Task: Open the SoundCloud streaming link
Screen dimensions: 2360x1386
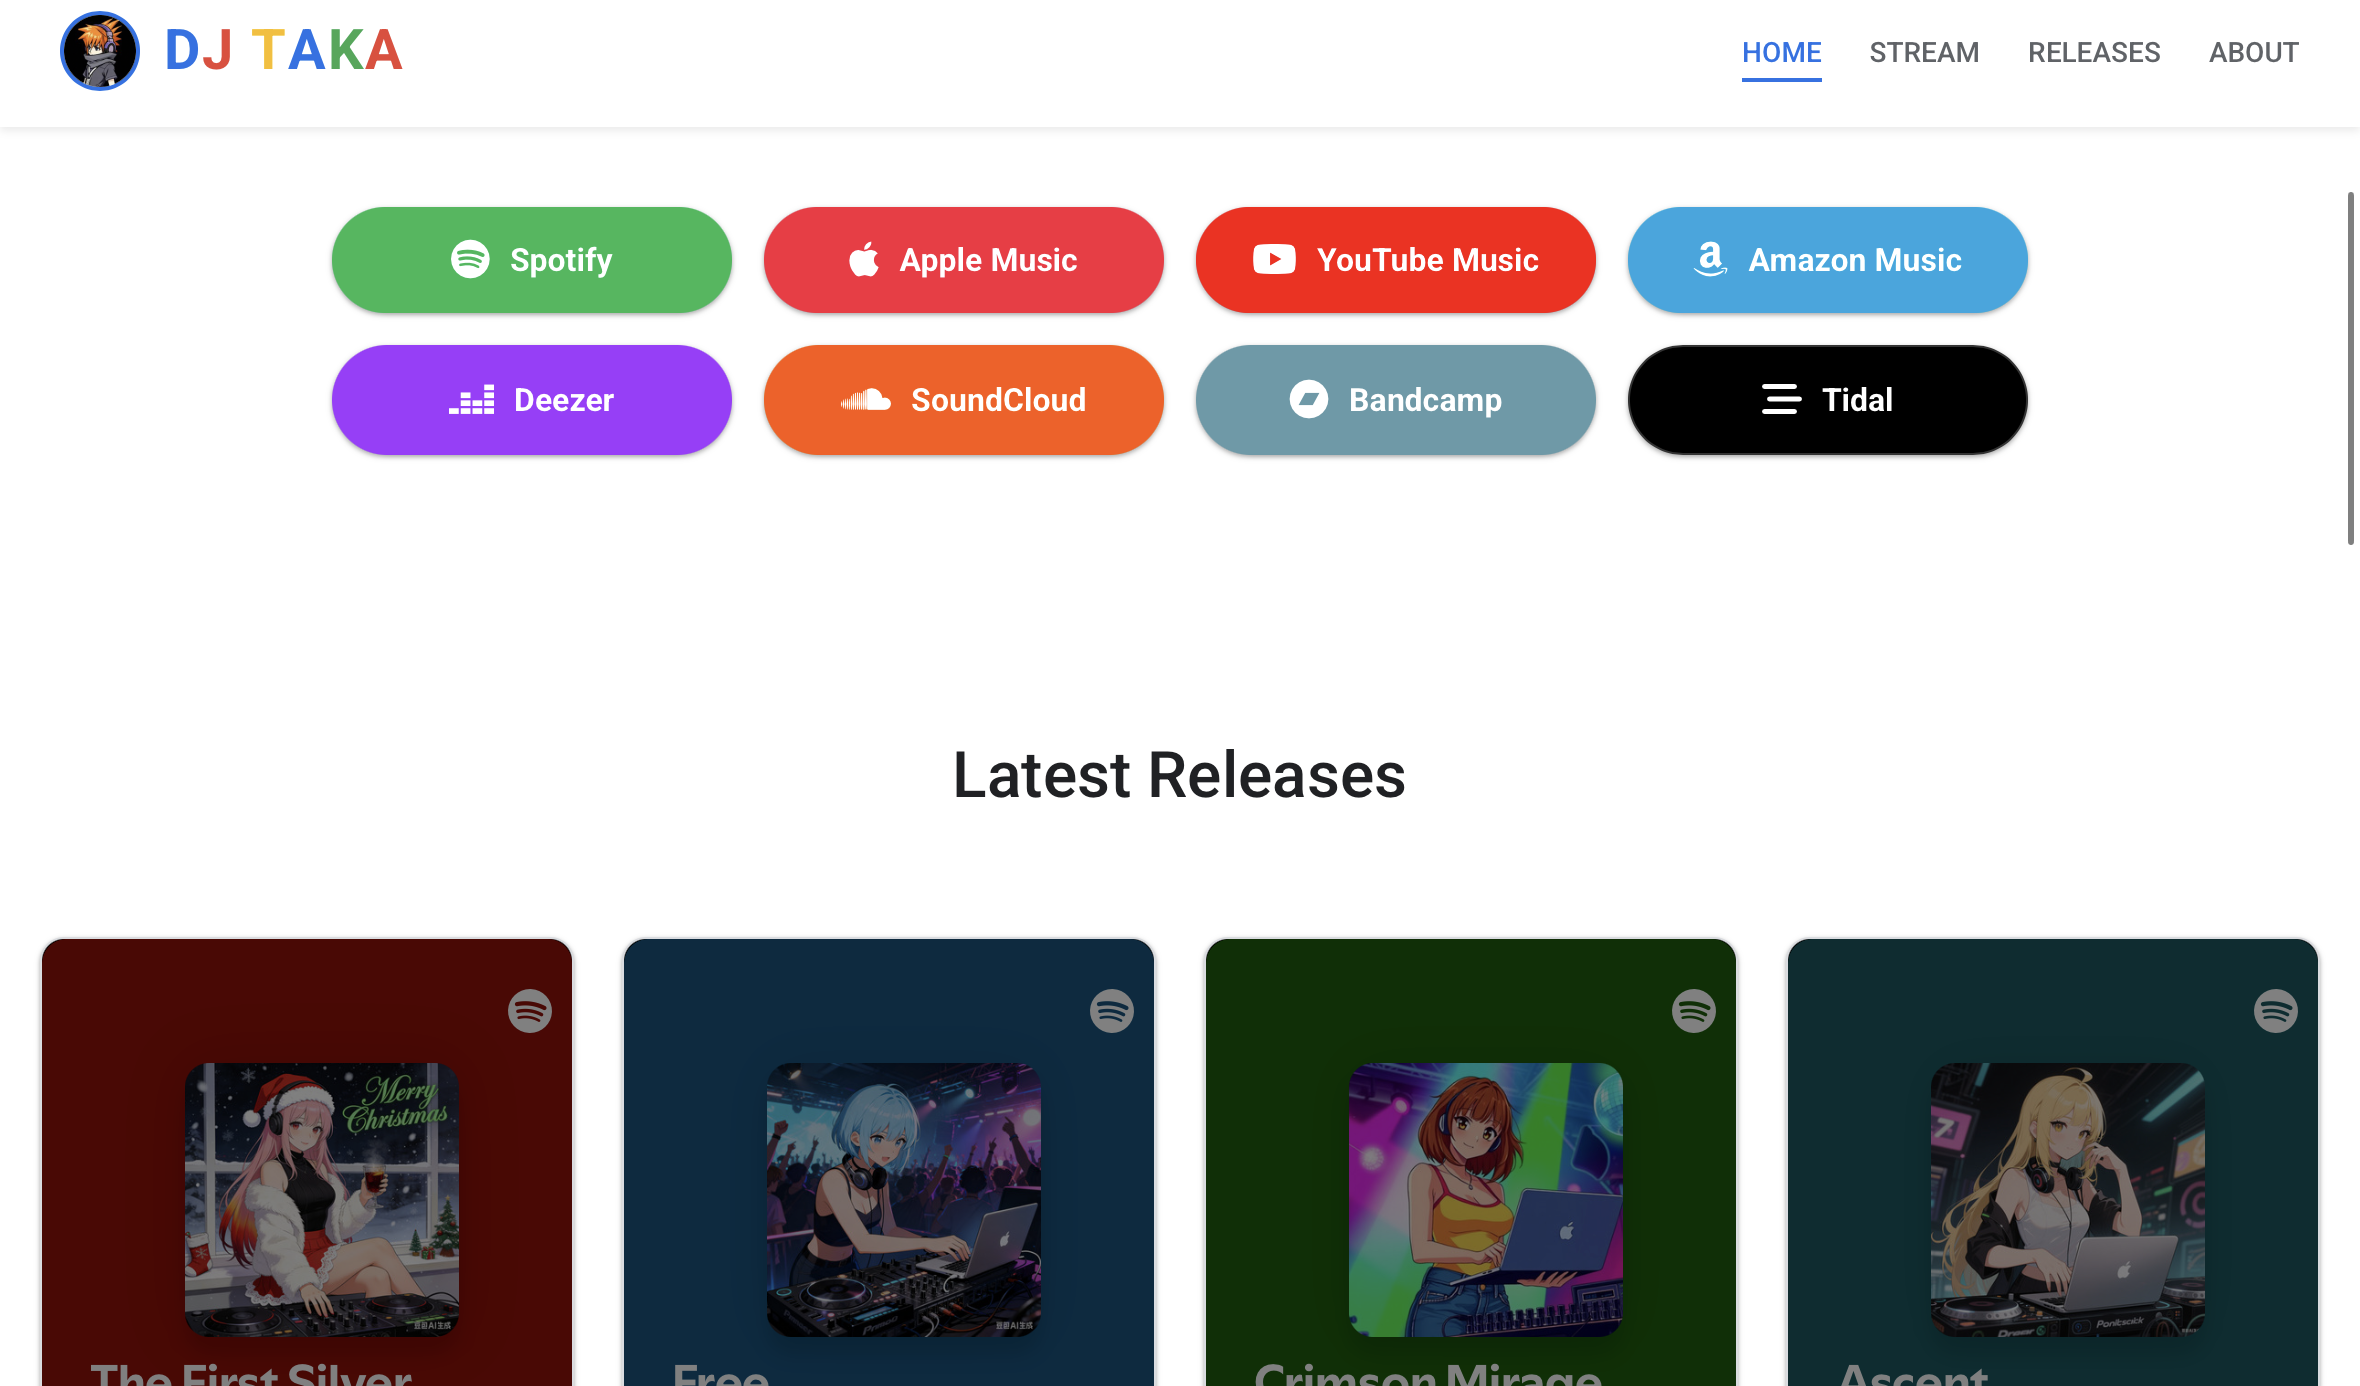Action: pos(964,400)
